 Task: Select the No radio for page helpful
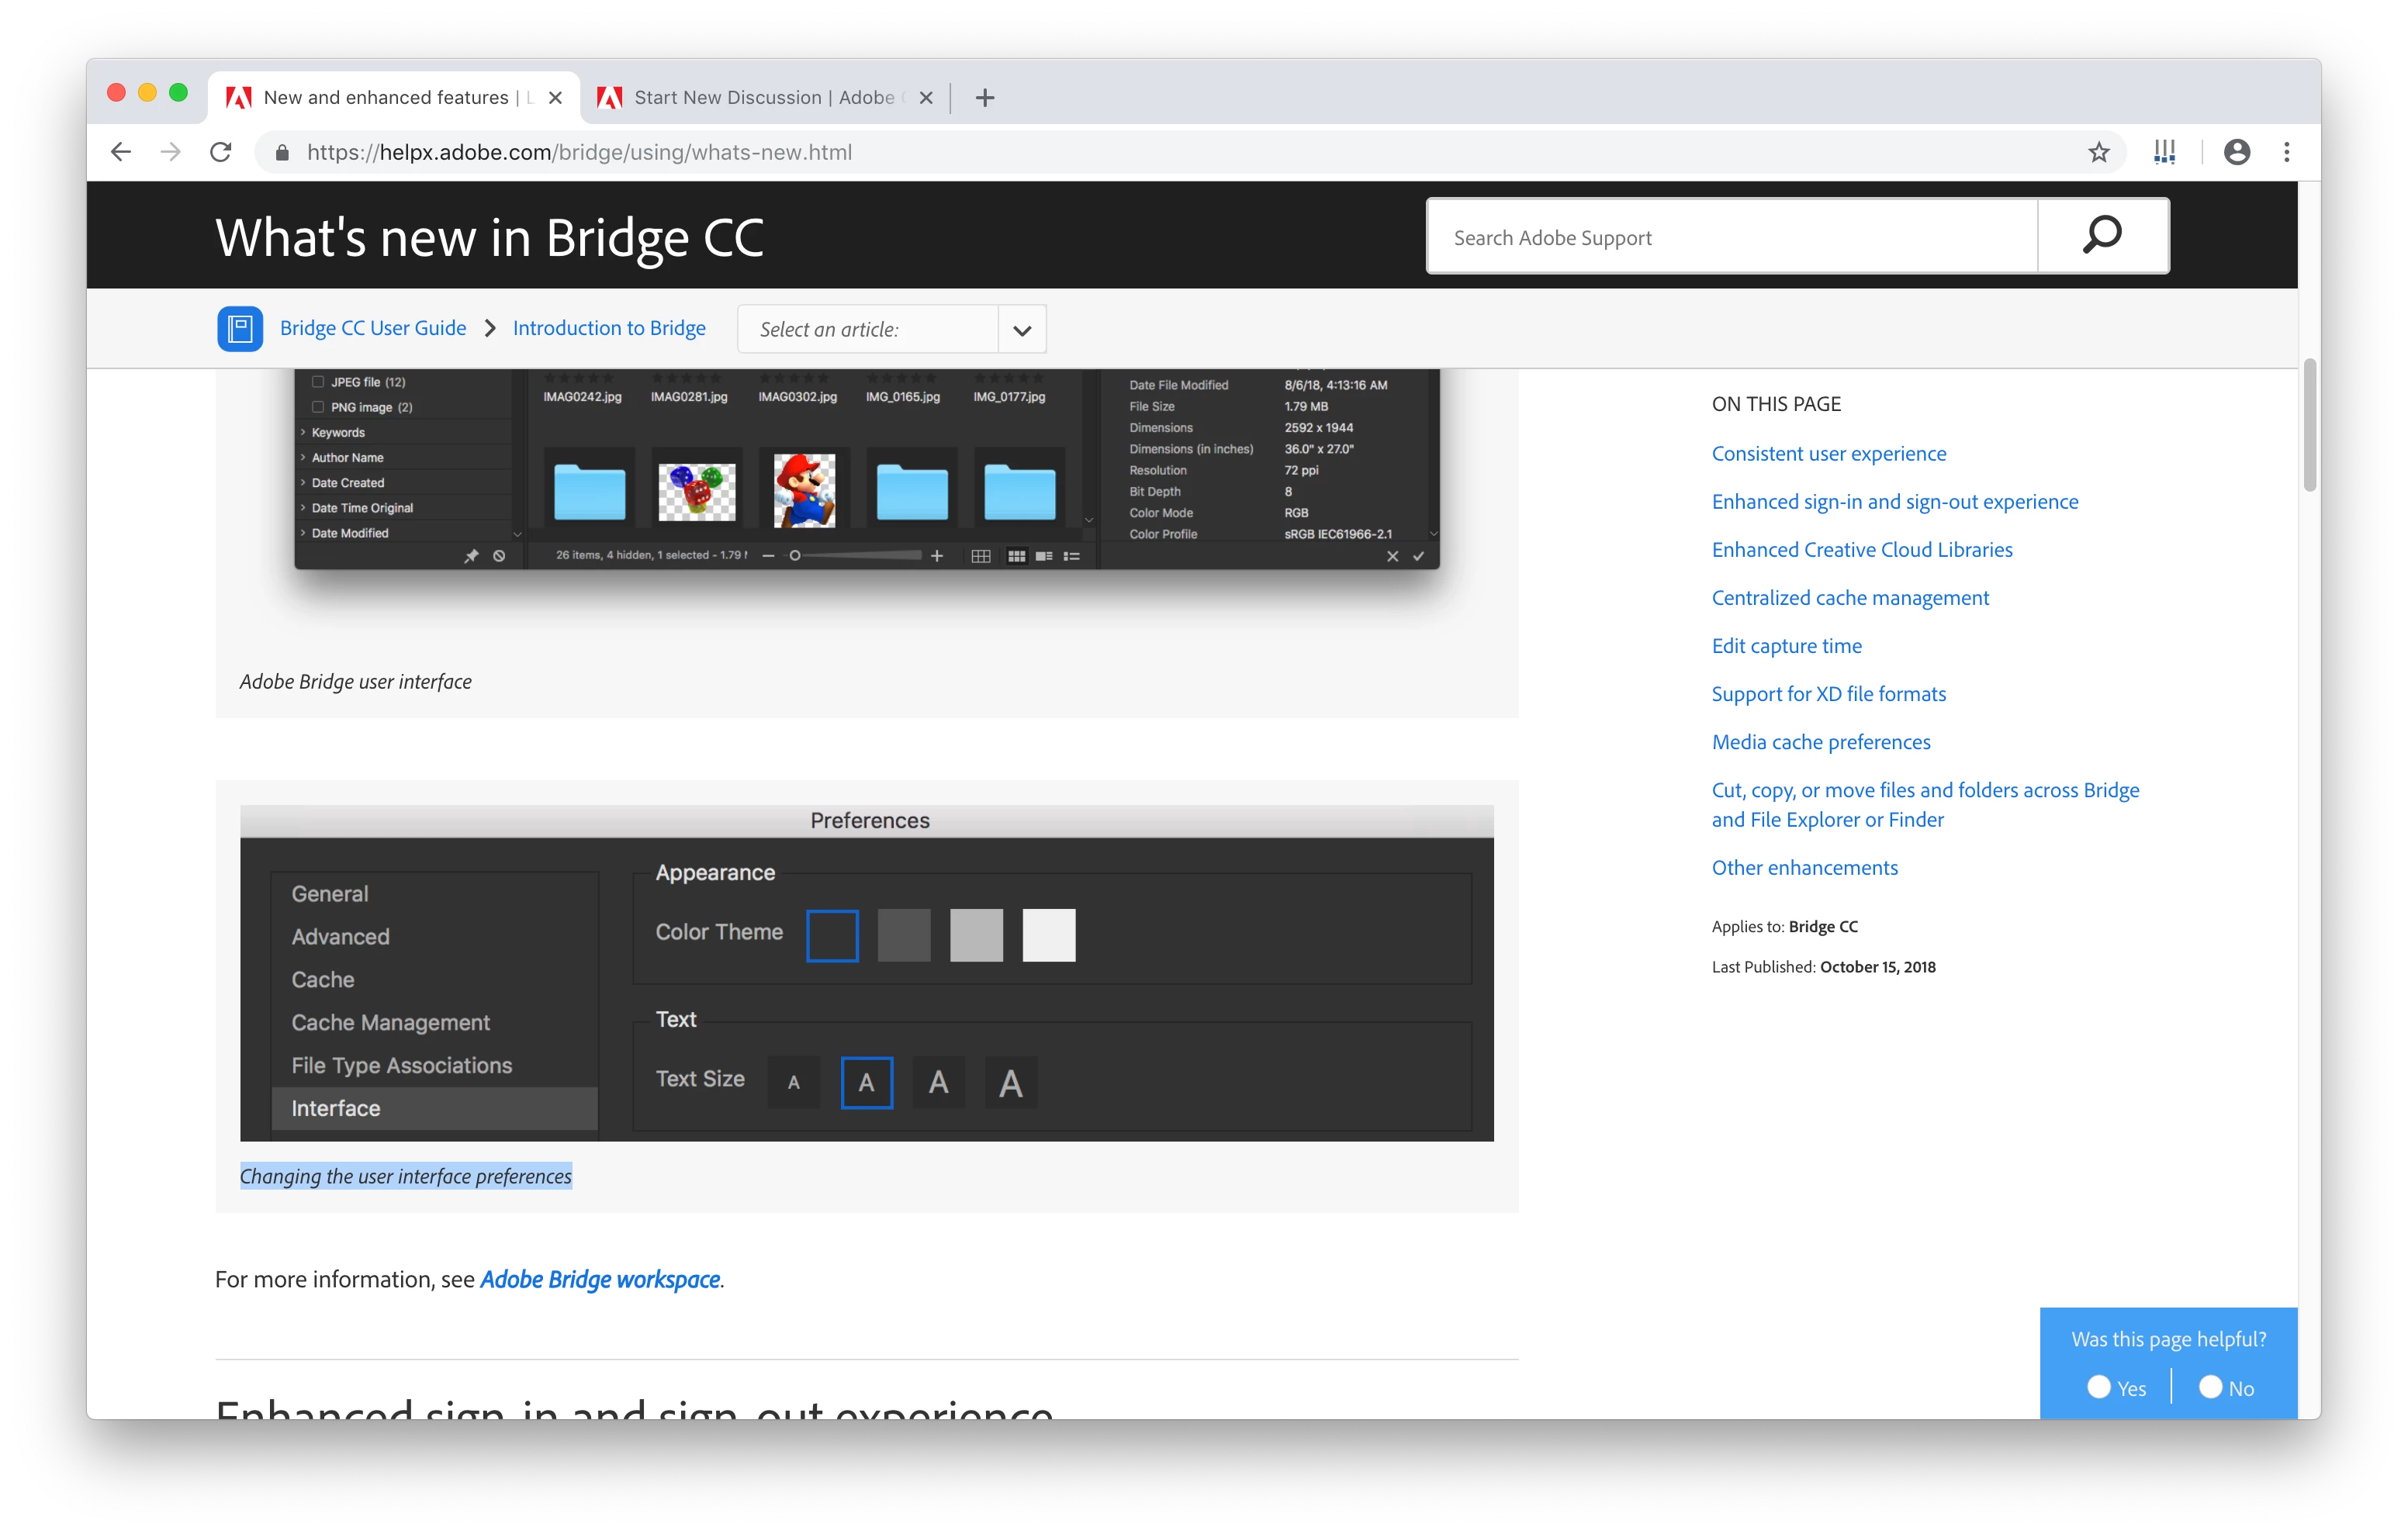coord(2210,1387)
